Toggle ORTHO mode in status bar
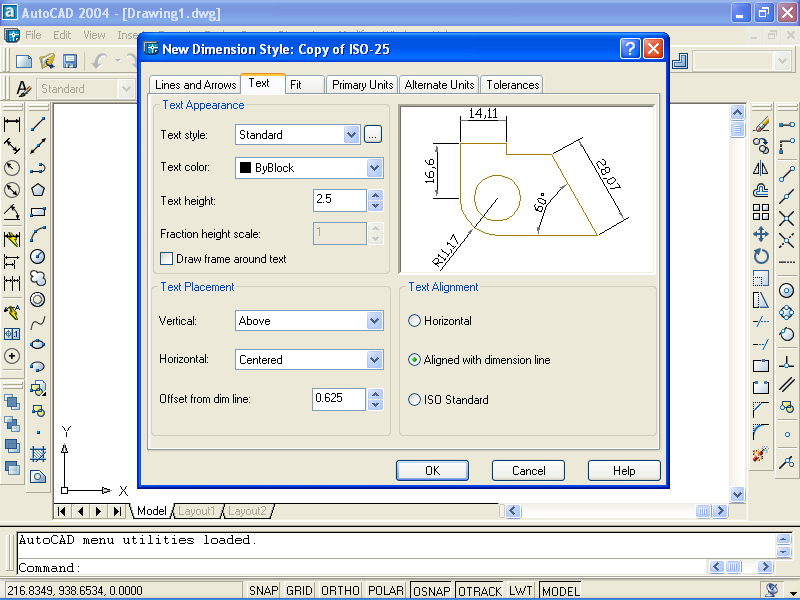 [x=340, y=591]
